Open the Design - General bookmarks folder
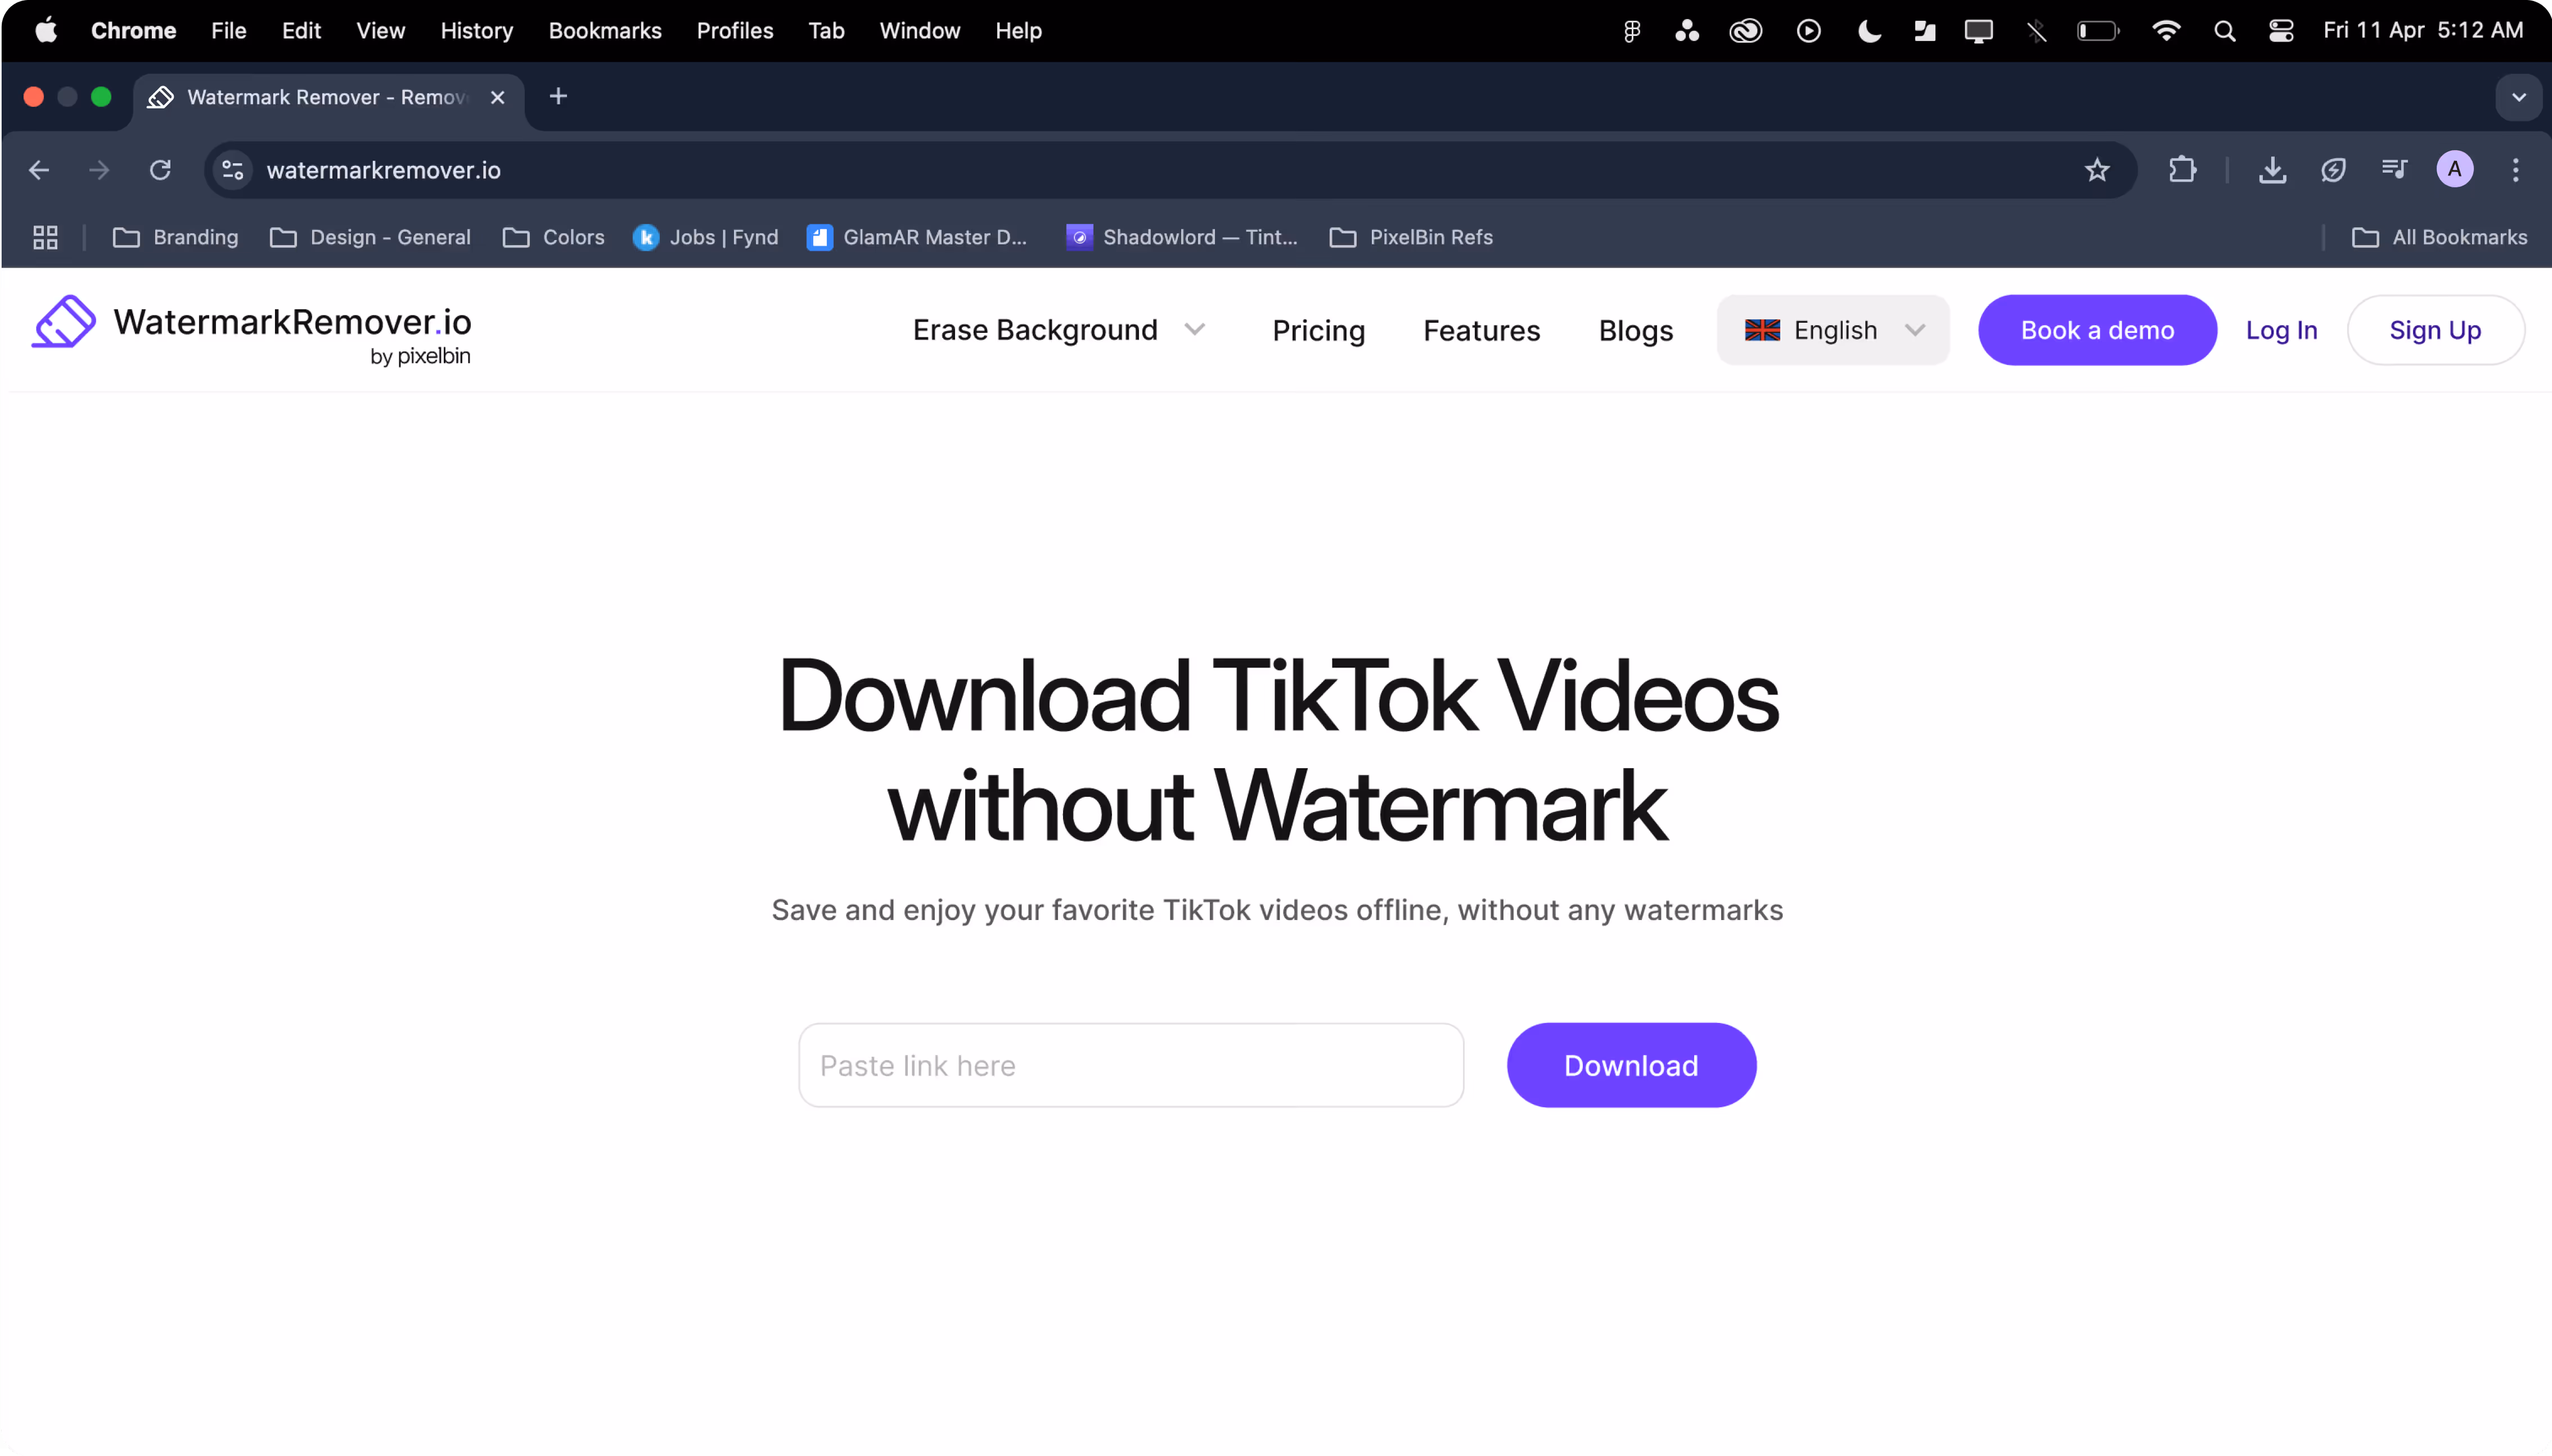 click(370, 237)
